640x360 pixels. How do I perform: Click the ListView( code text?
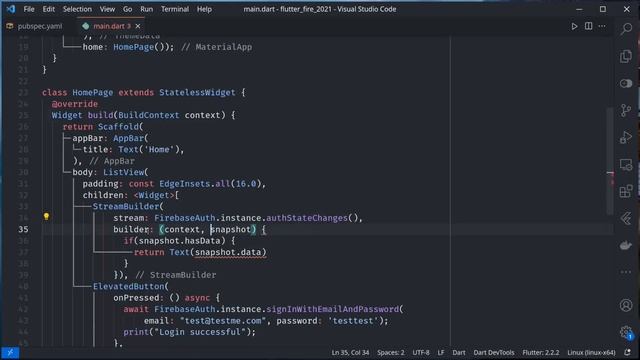pos(126,172)
